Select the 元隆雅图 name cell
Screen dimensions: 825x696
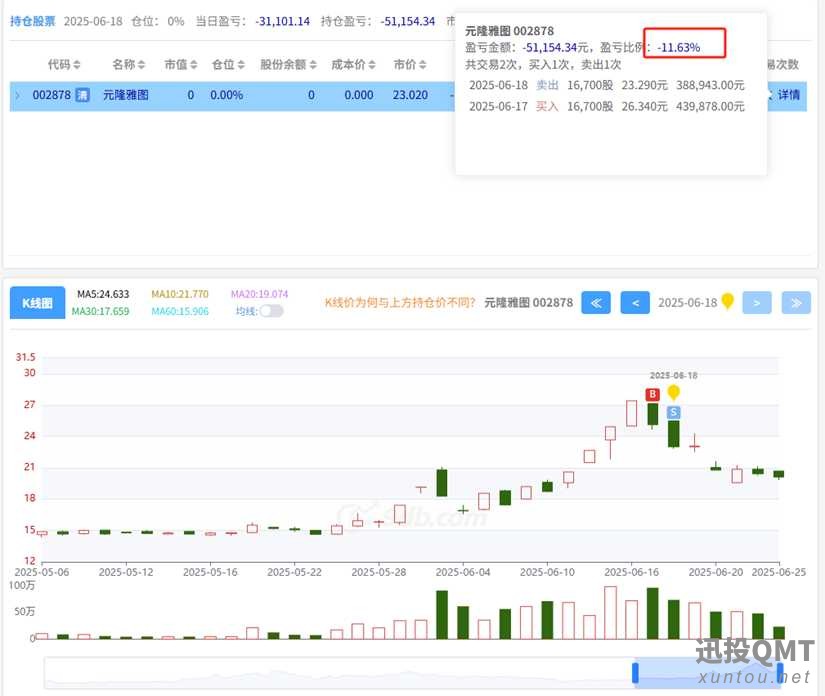coord(126,95)
